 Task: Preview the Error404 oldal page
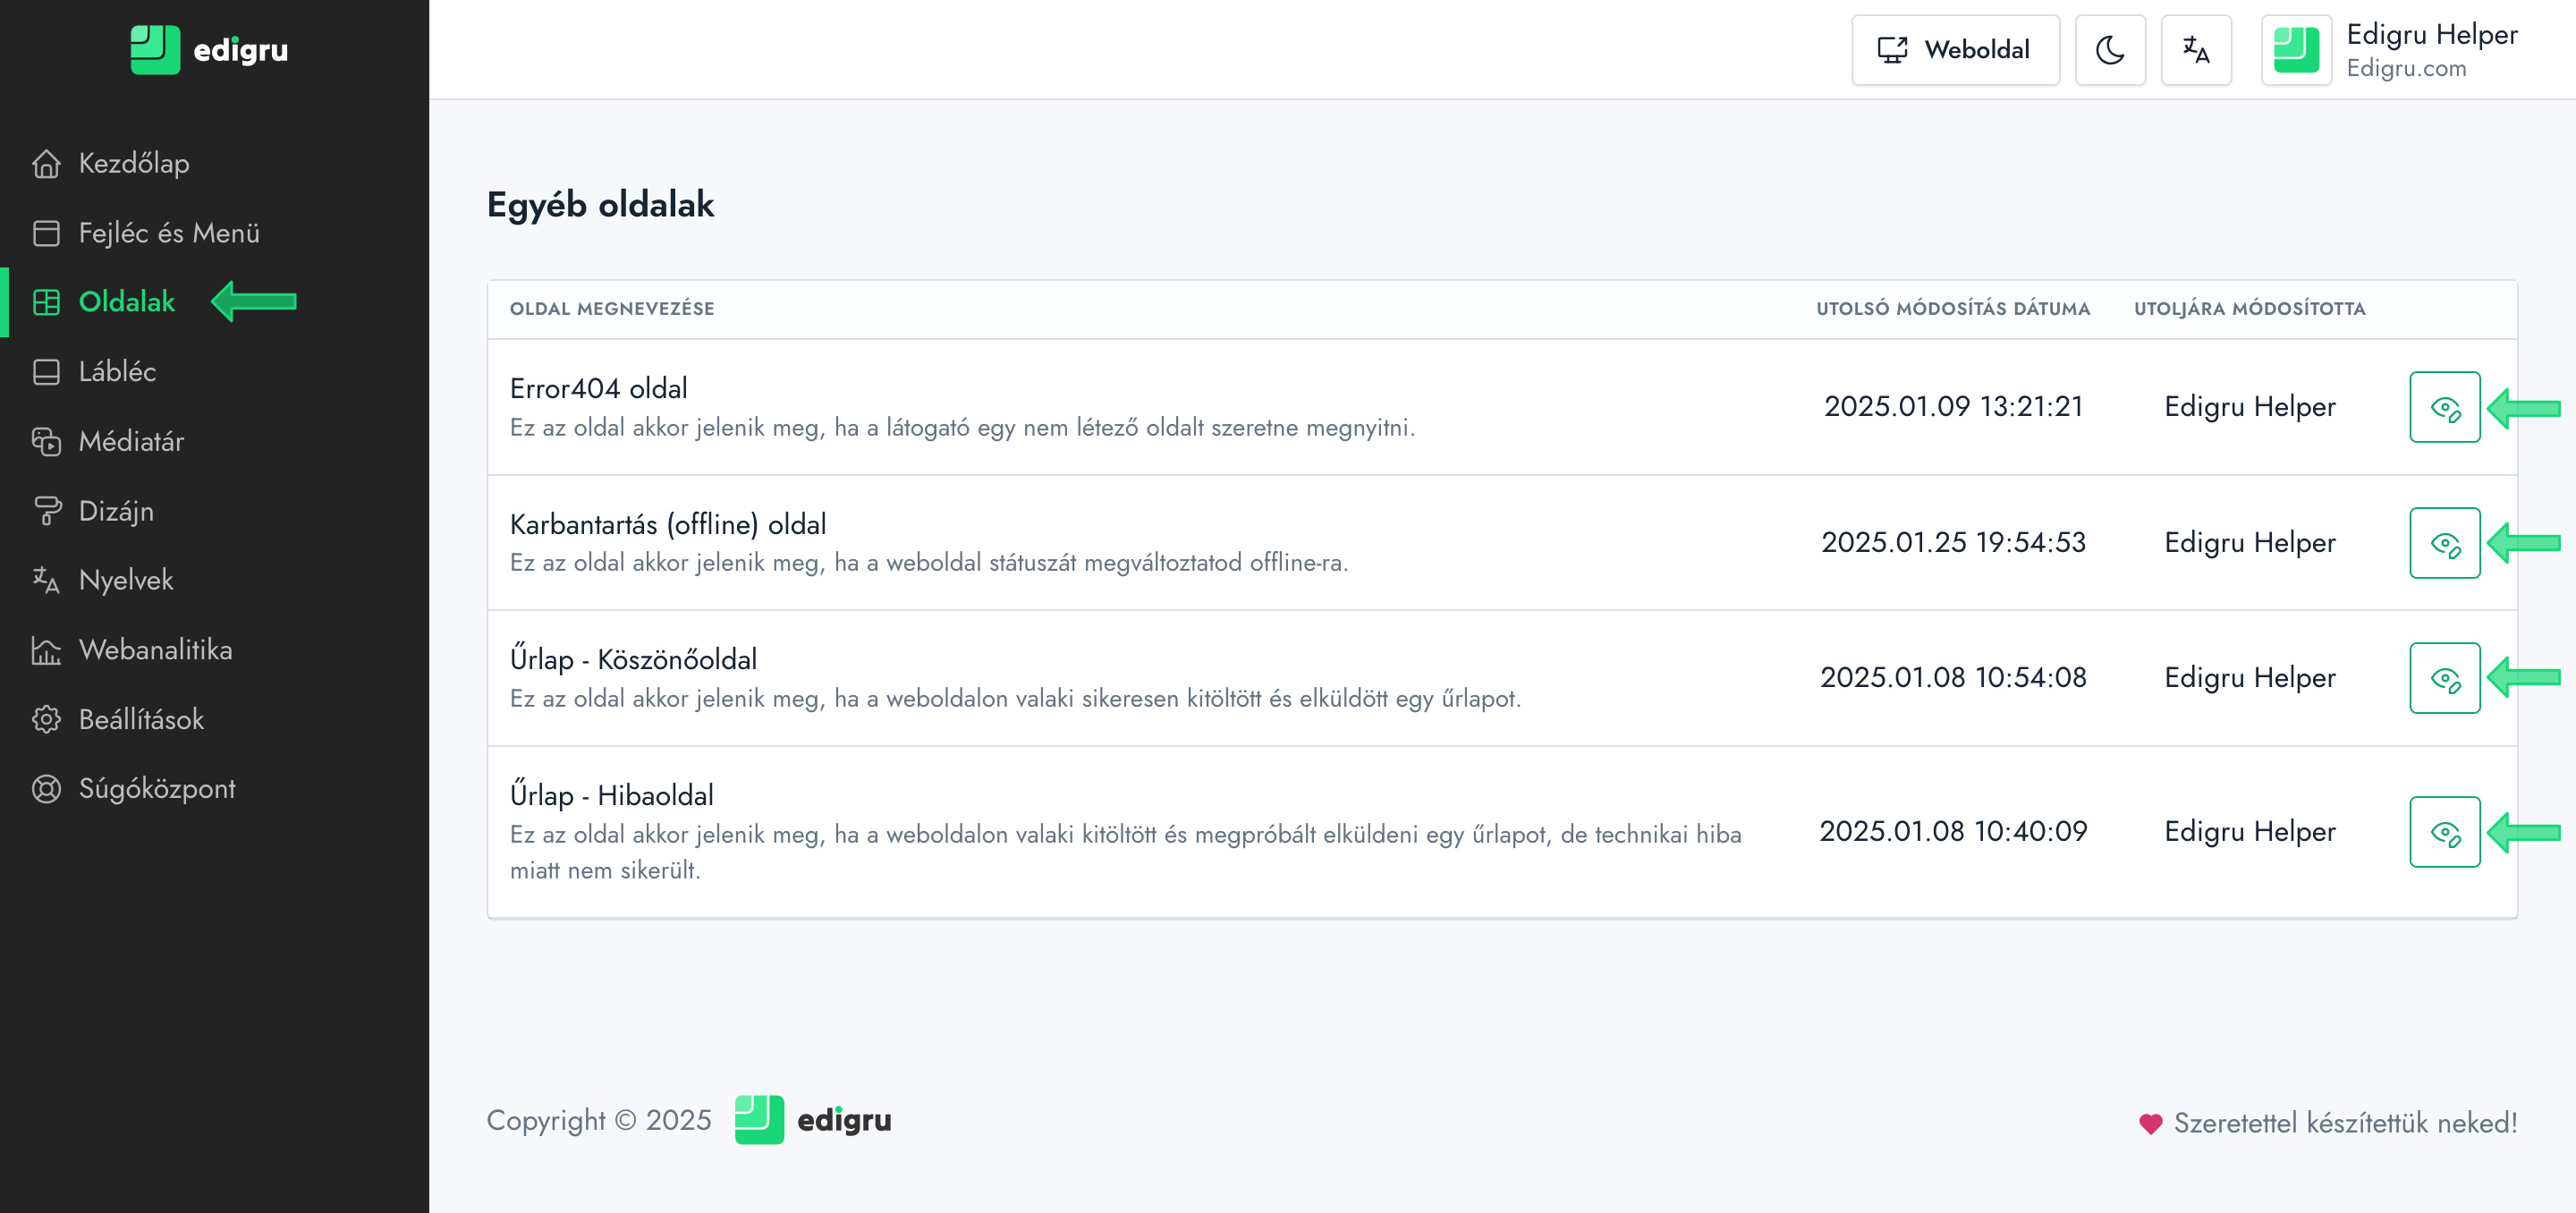click(2444, 407)
